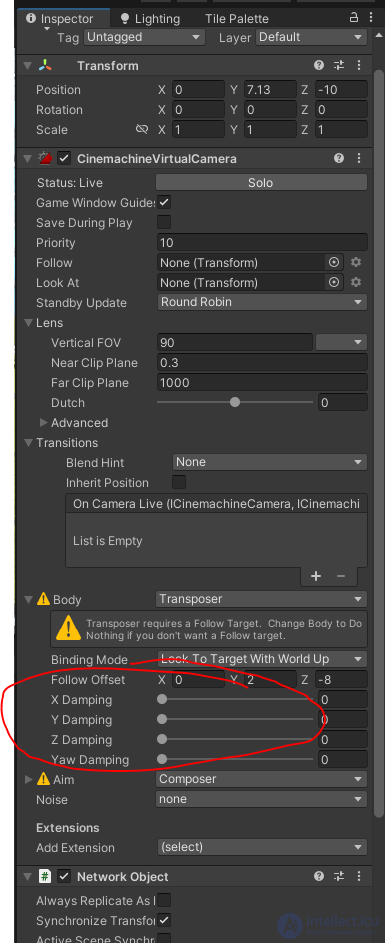Collapse the Transitions section
Viewport: 385px width, 943px height.
[x=28, y=443]
